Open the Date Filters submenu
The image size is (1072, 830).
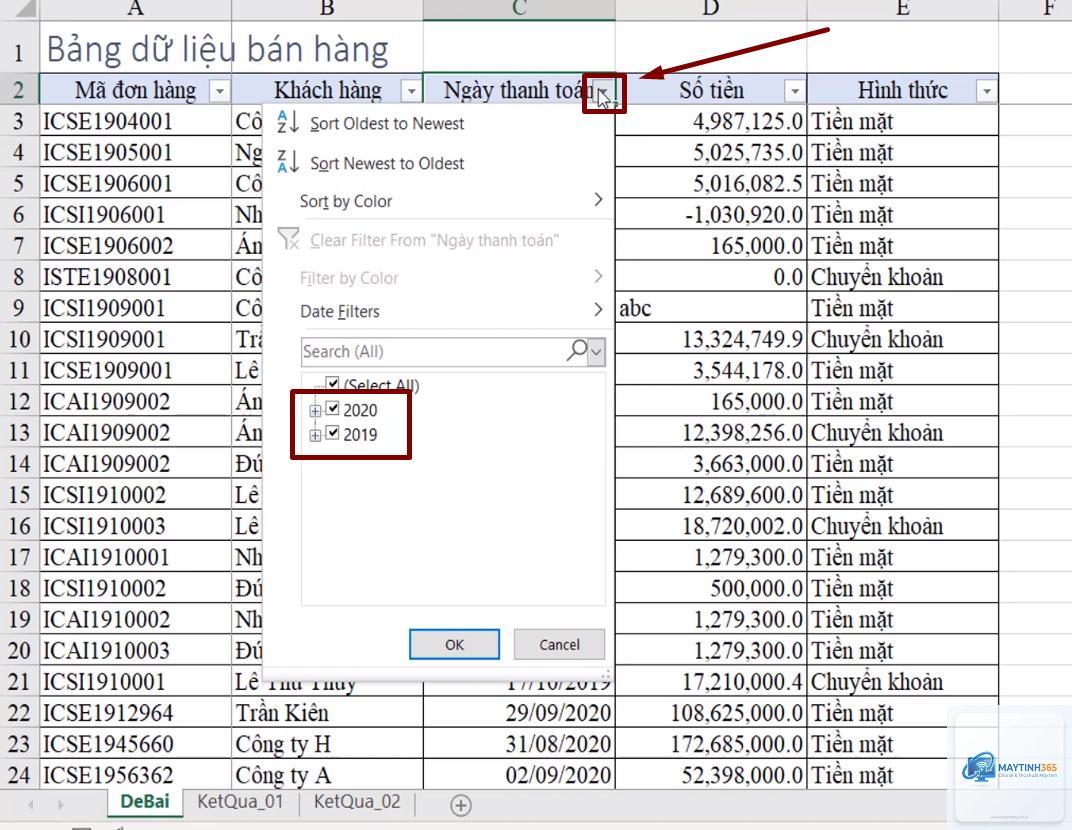[x=452, y=311]
